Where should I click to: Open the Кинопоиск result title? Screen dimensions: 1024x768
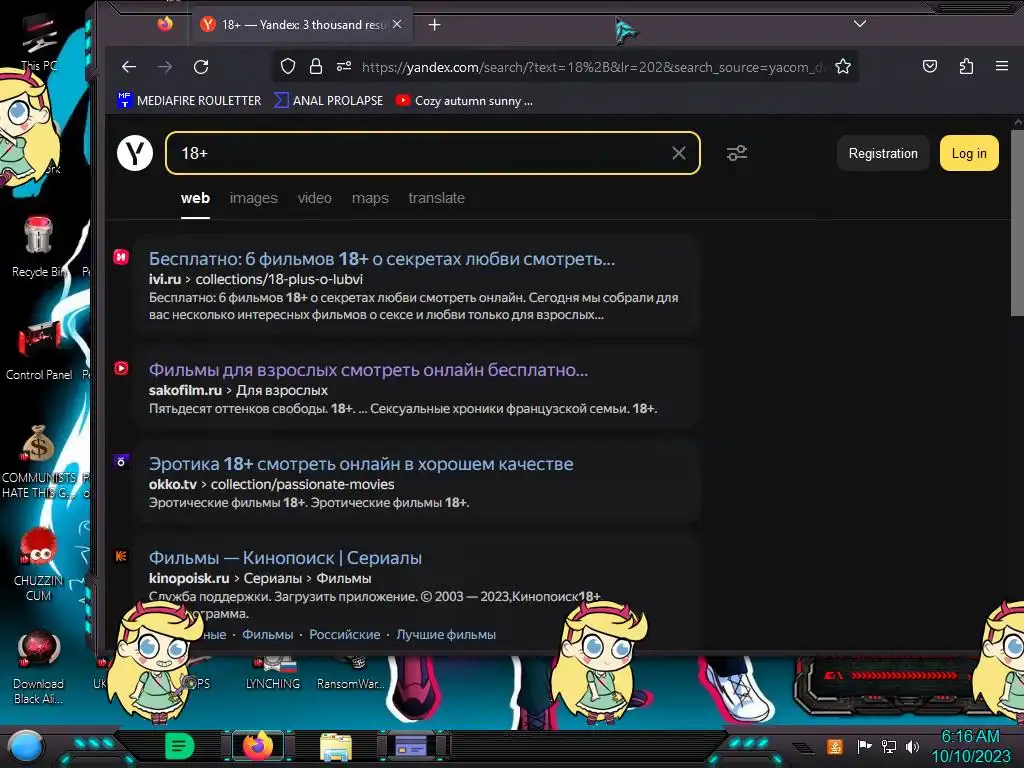tap(285, 558)
